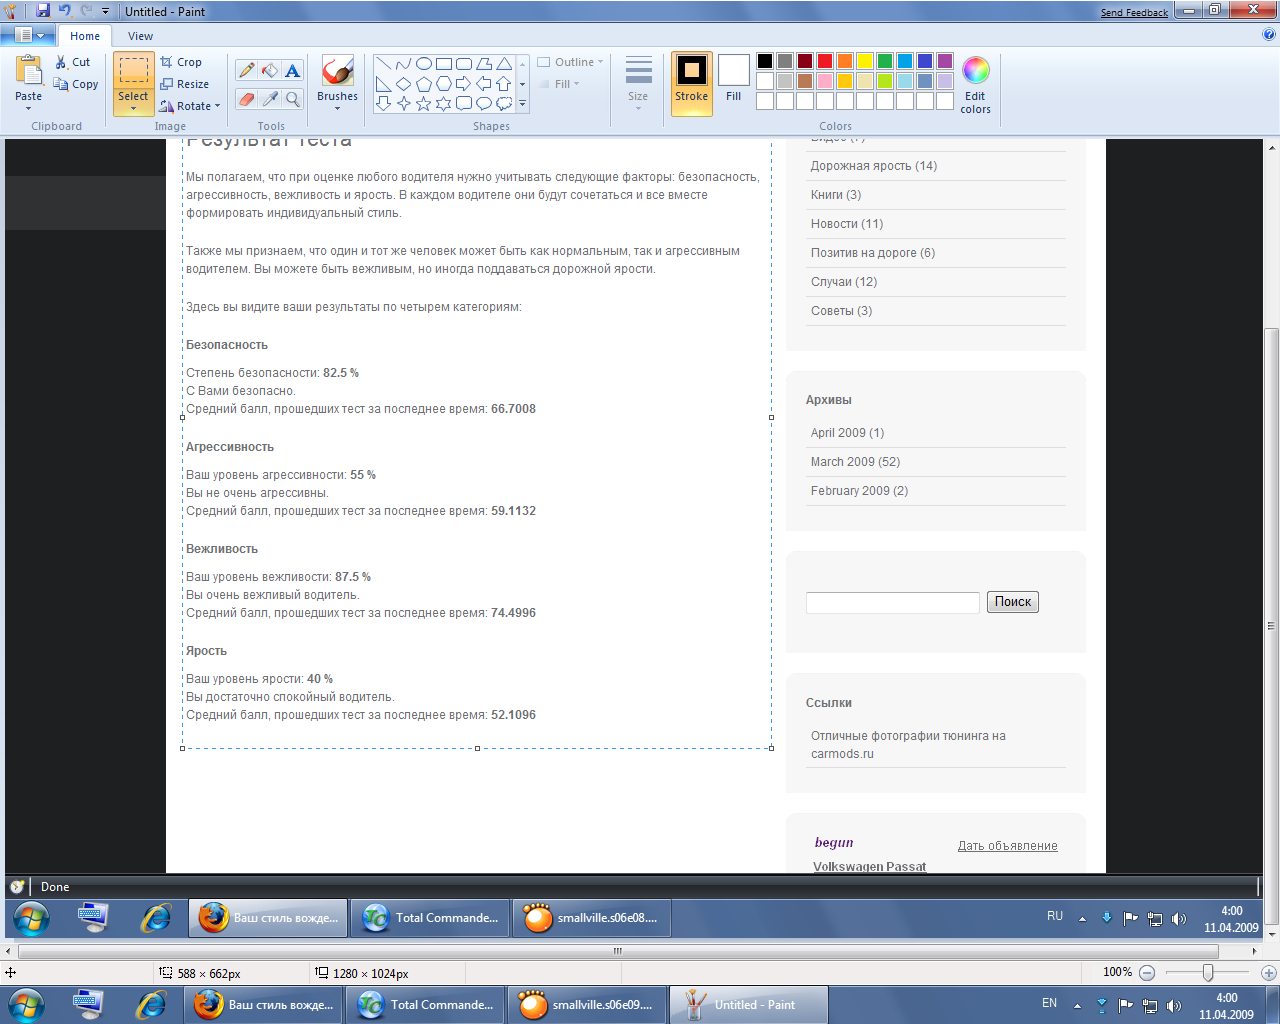Expand the Shapes gallery list
The image size is (1280, 1024).
522,103
